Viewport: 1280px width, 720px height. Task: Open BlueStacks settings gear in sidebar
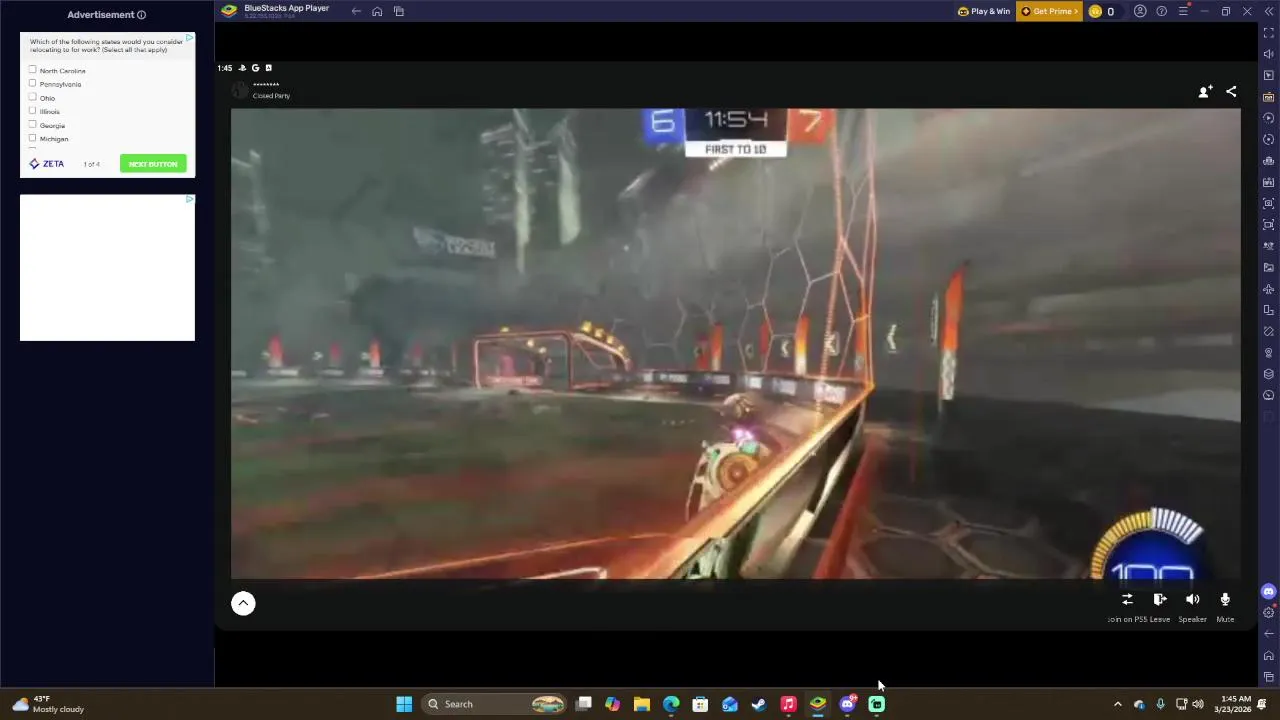pyautogui.click(x=1269, y=612)
